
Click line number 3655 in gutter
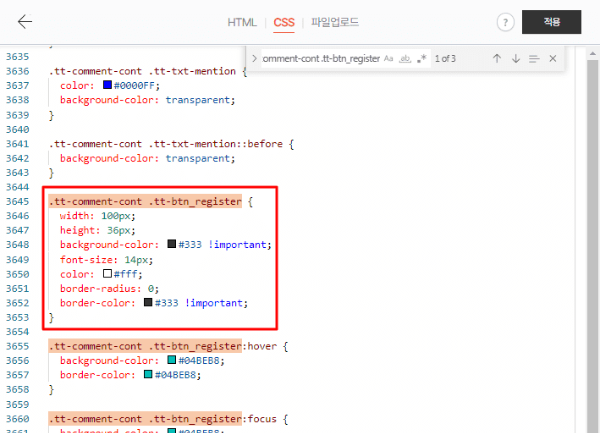tap(18, 346)
